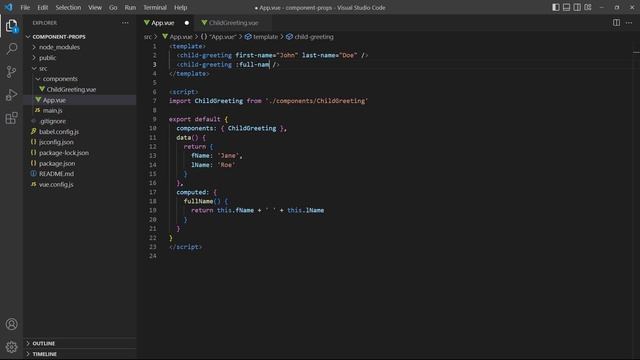
Task: Click the fullName computed method name
Action: [198, 201]
